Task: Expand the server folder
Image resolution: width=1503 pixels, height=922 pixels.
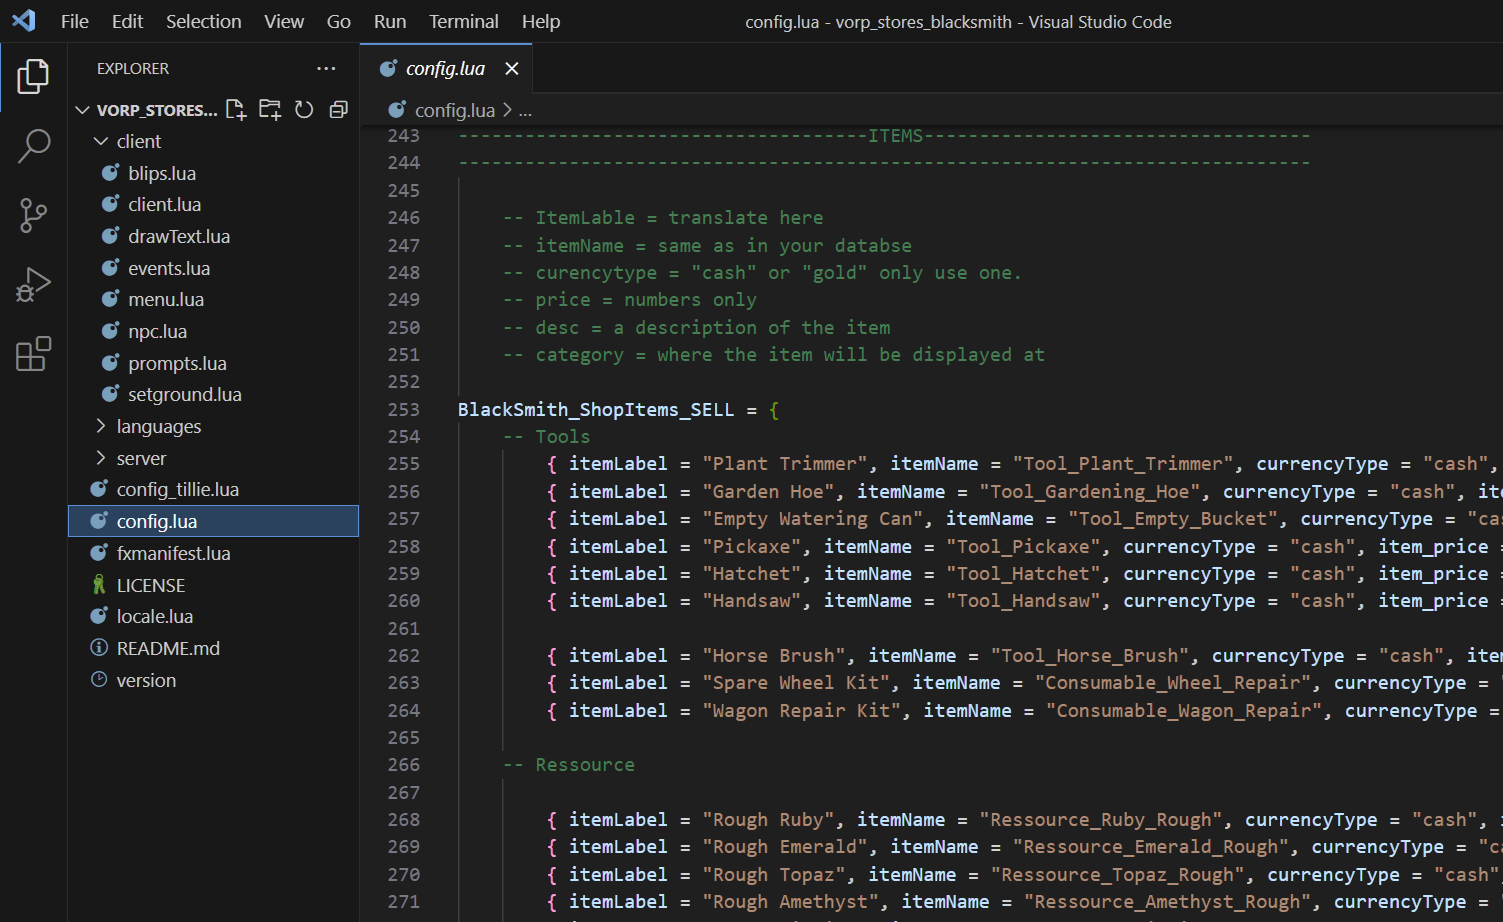Action: tap(101, 458)
